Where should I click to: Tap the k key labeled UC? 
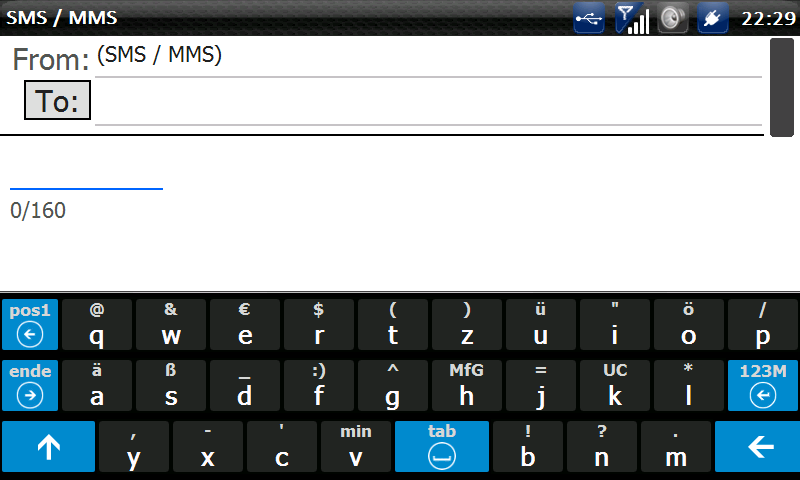pos(615,386)
